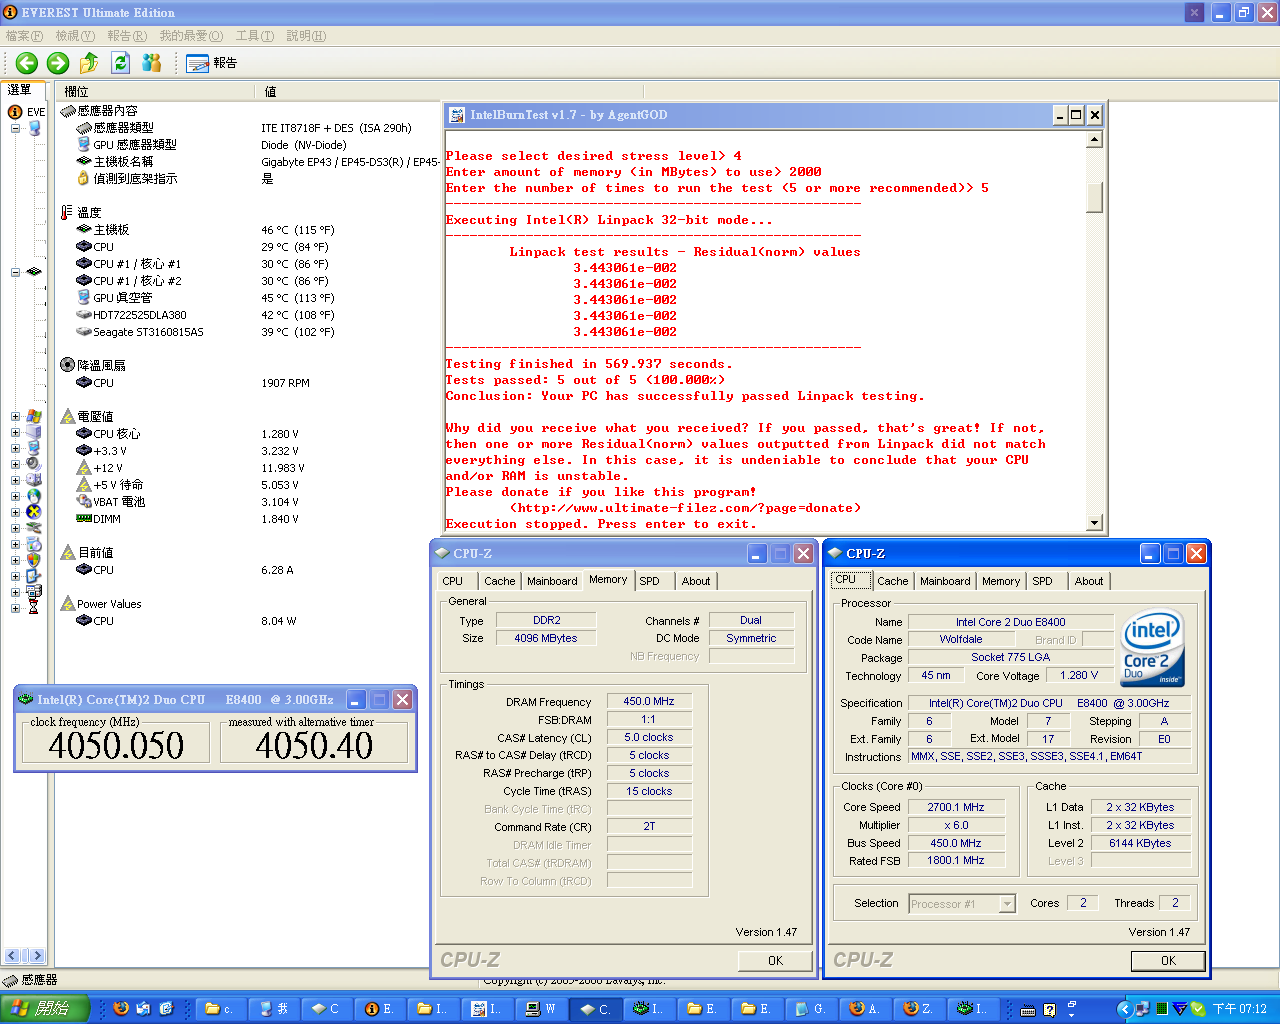Select the hourglass benchmark icon in left tree
Image resolution: width=1280 pixels, height=1024 pixels.
34,608
